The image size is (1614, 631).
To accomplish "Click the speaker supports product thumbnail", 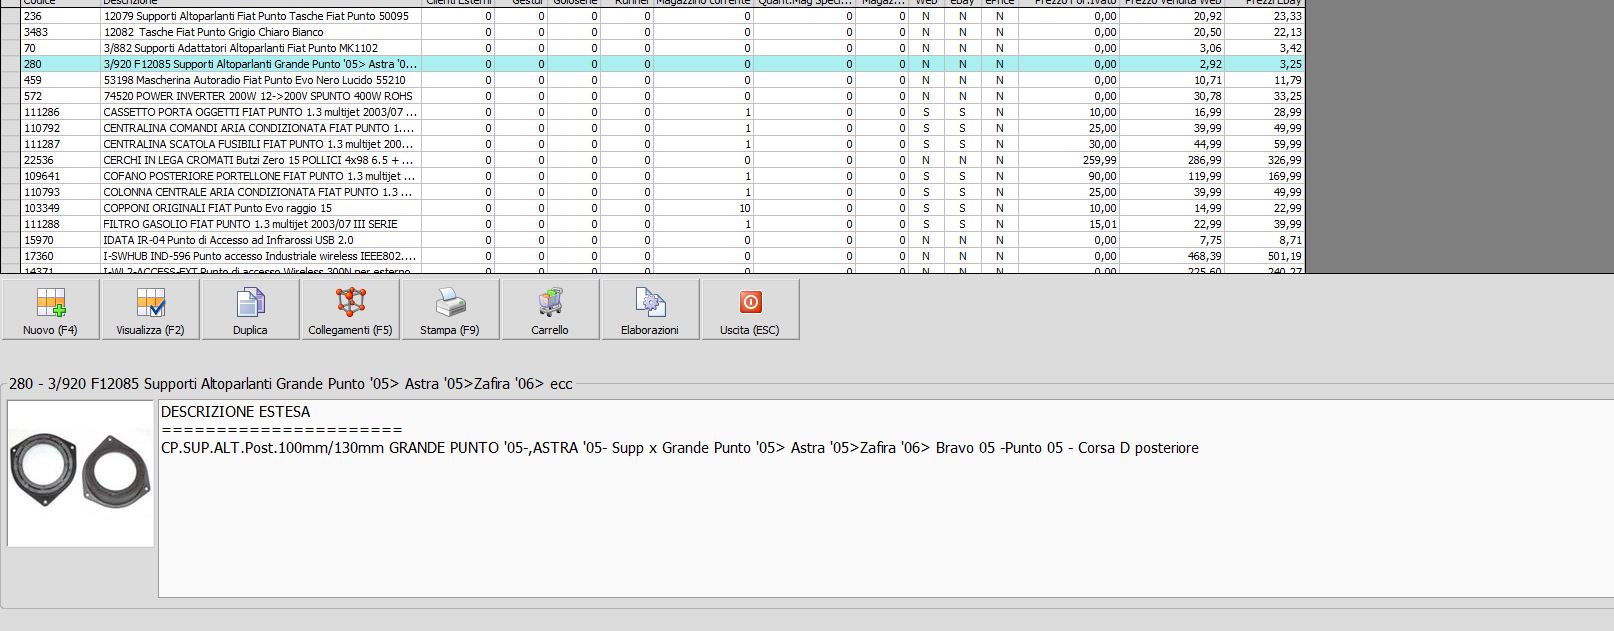I will [x=81, y=474].
